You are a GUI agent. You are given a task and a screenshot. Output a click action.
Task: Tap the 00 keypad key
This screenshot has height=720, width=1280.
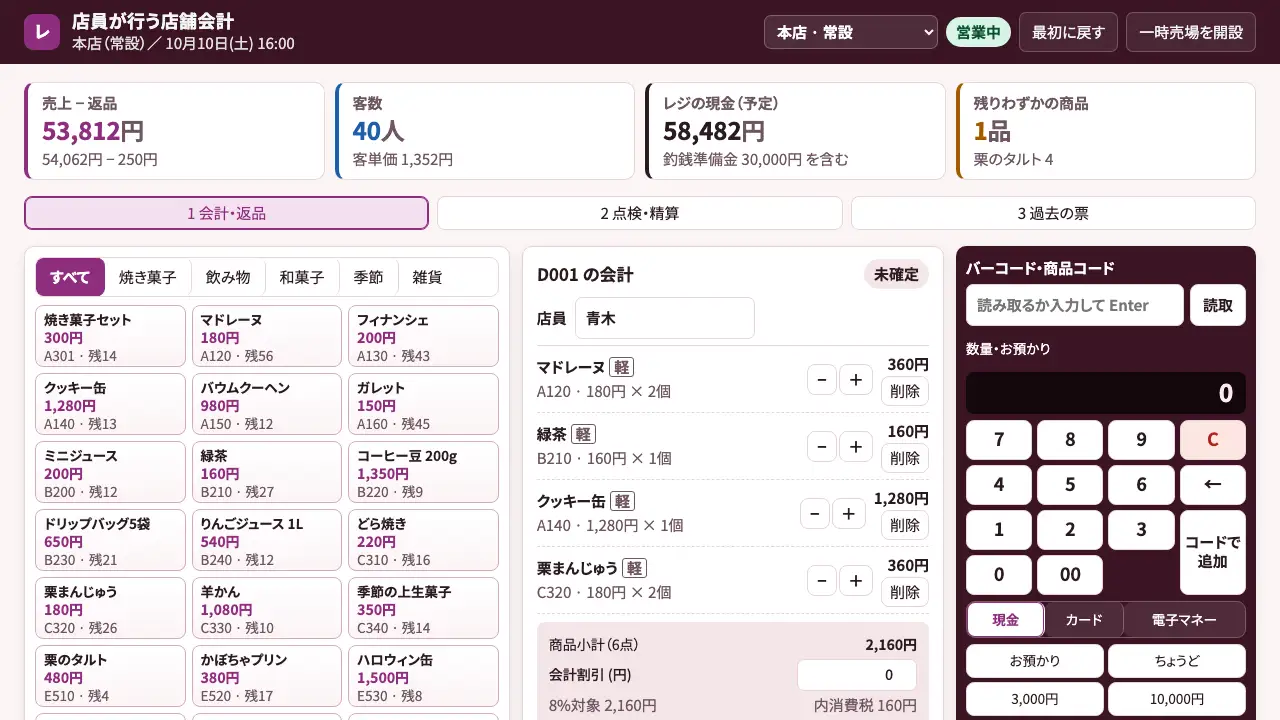[1070, 575]
